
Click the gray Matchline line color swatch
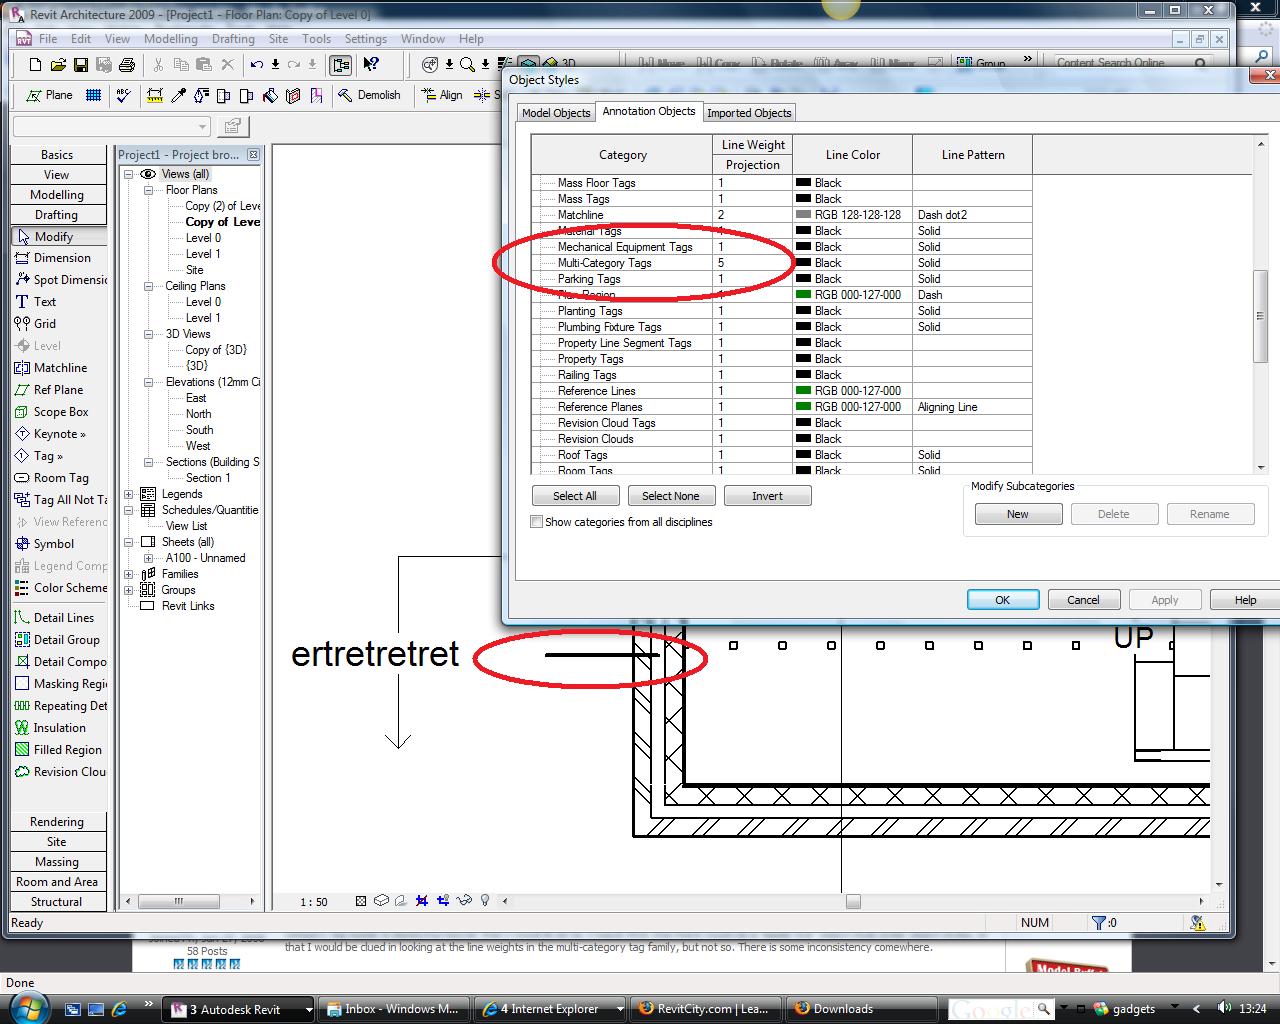803,215
